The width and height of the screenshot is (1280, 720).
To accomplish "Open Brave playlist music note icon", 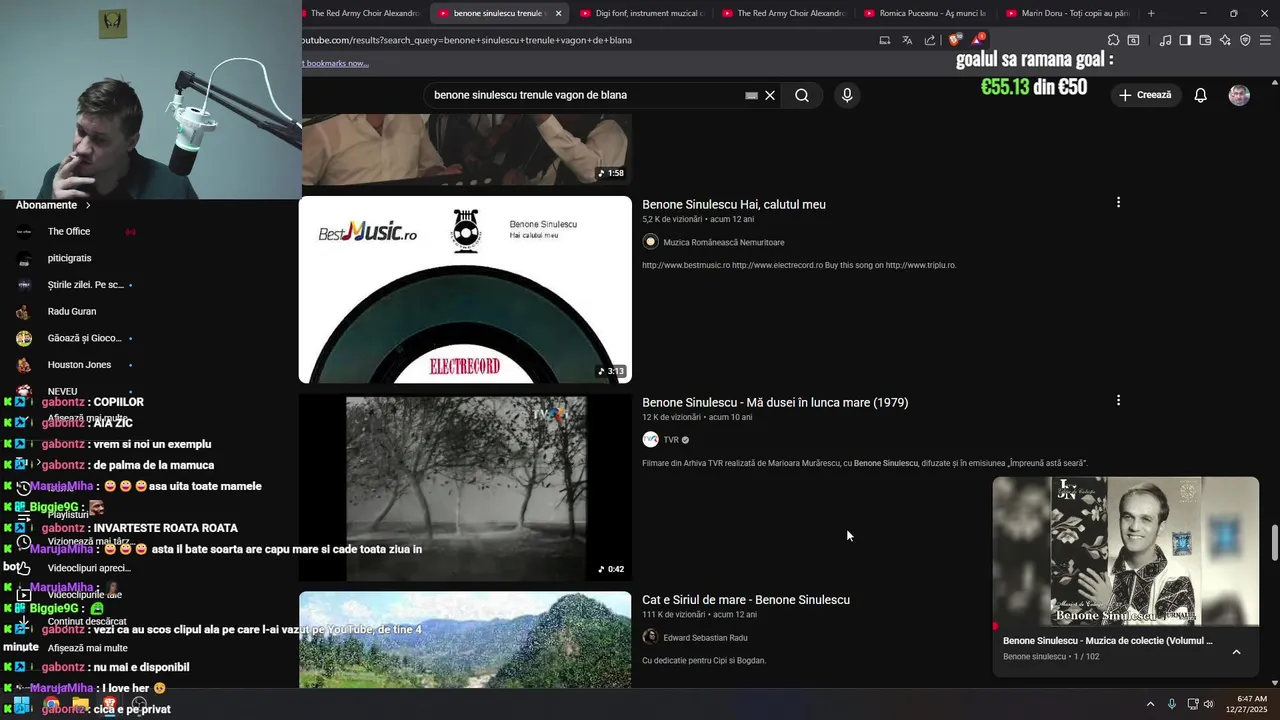I will point(1165,40).
